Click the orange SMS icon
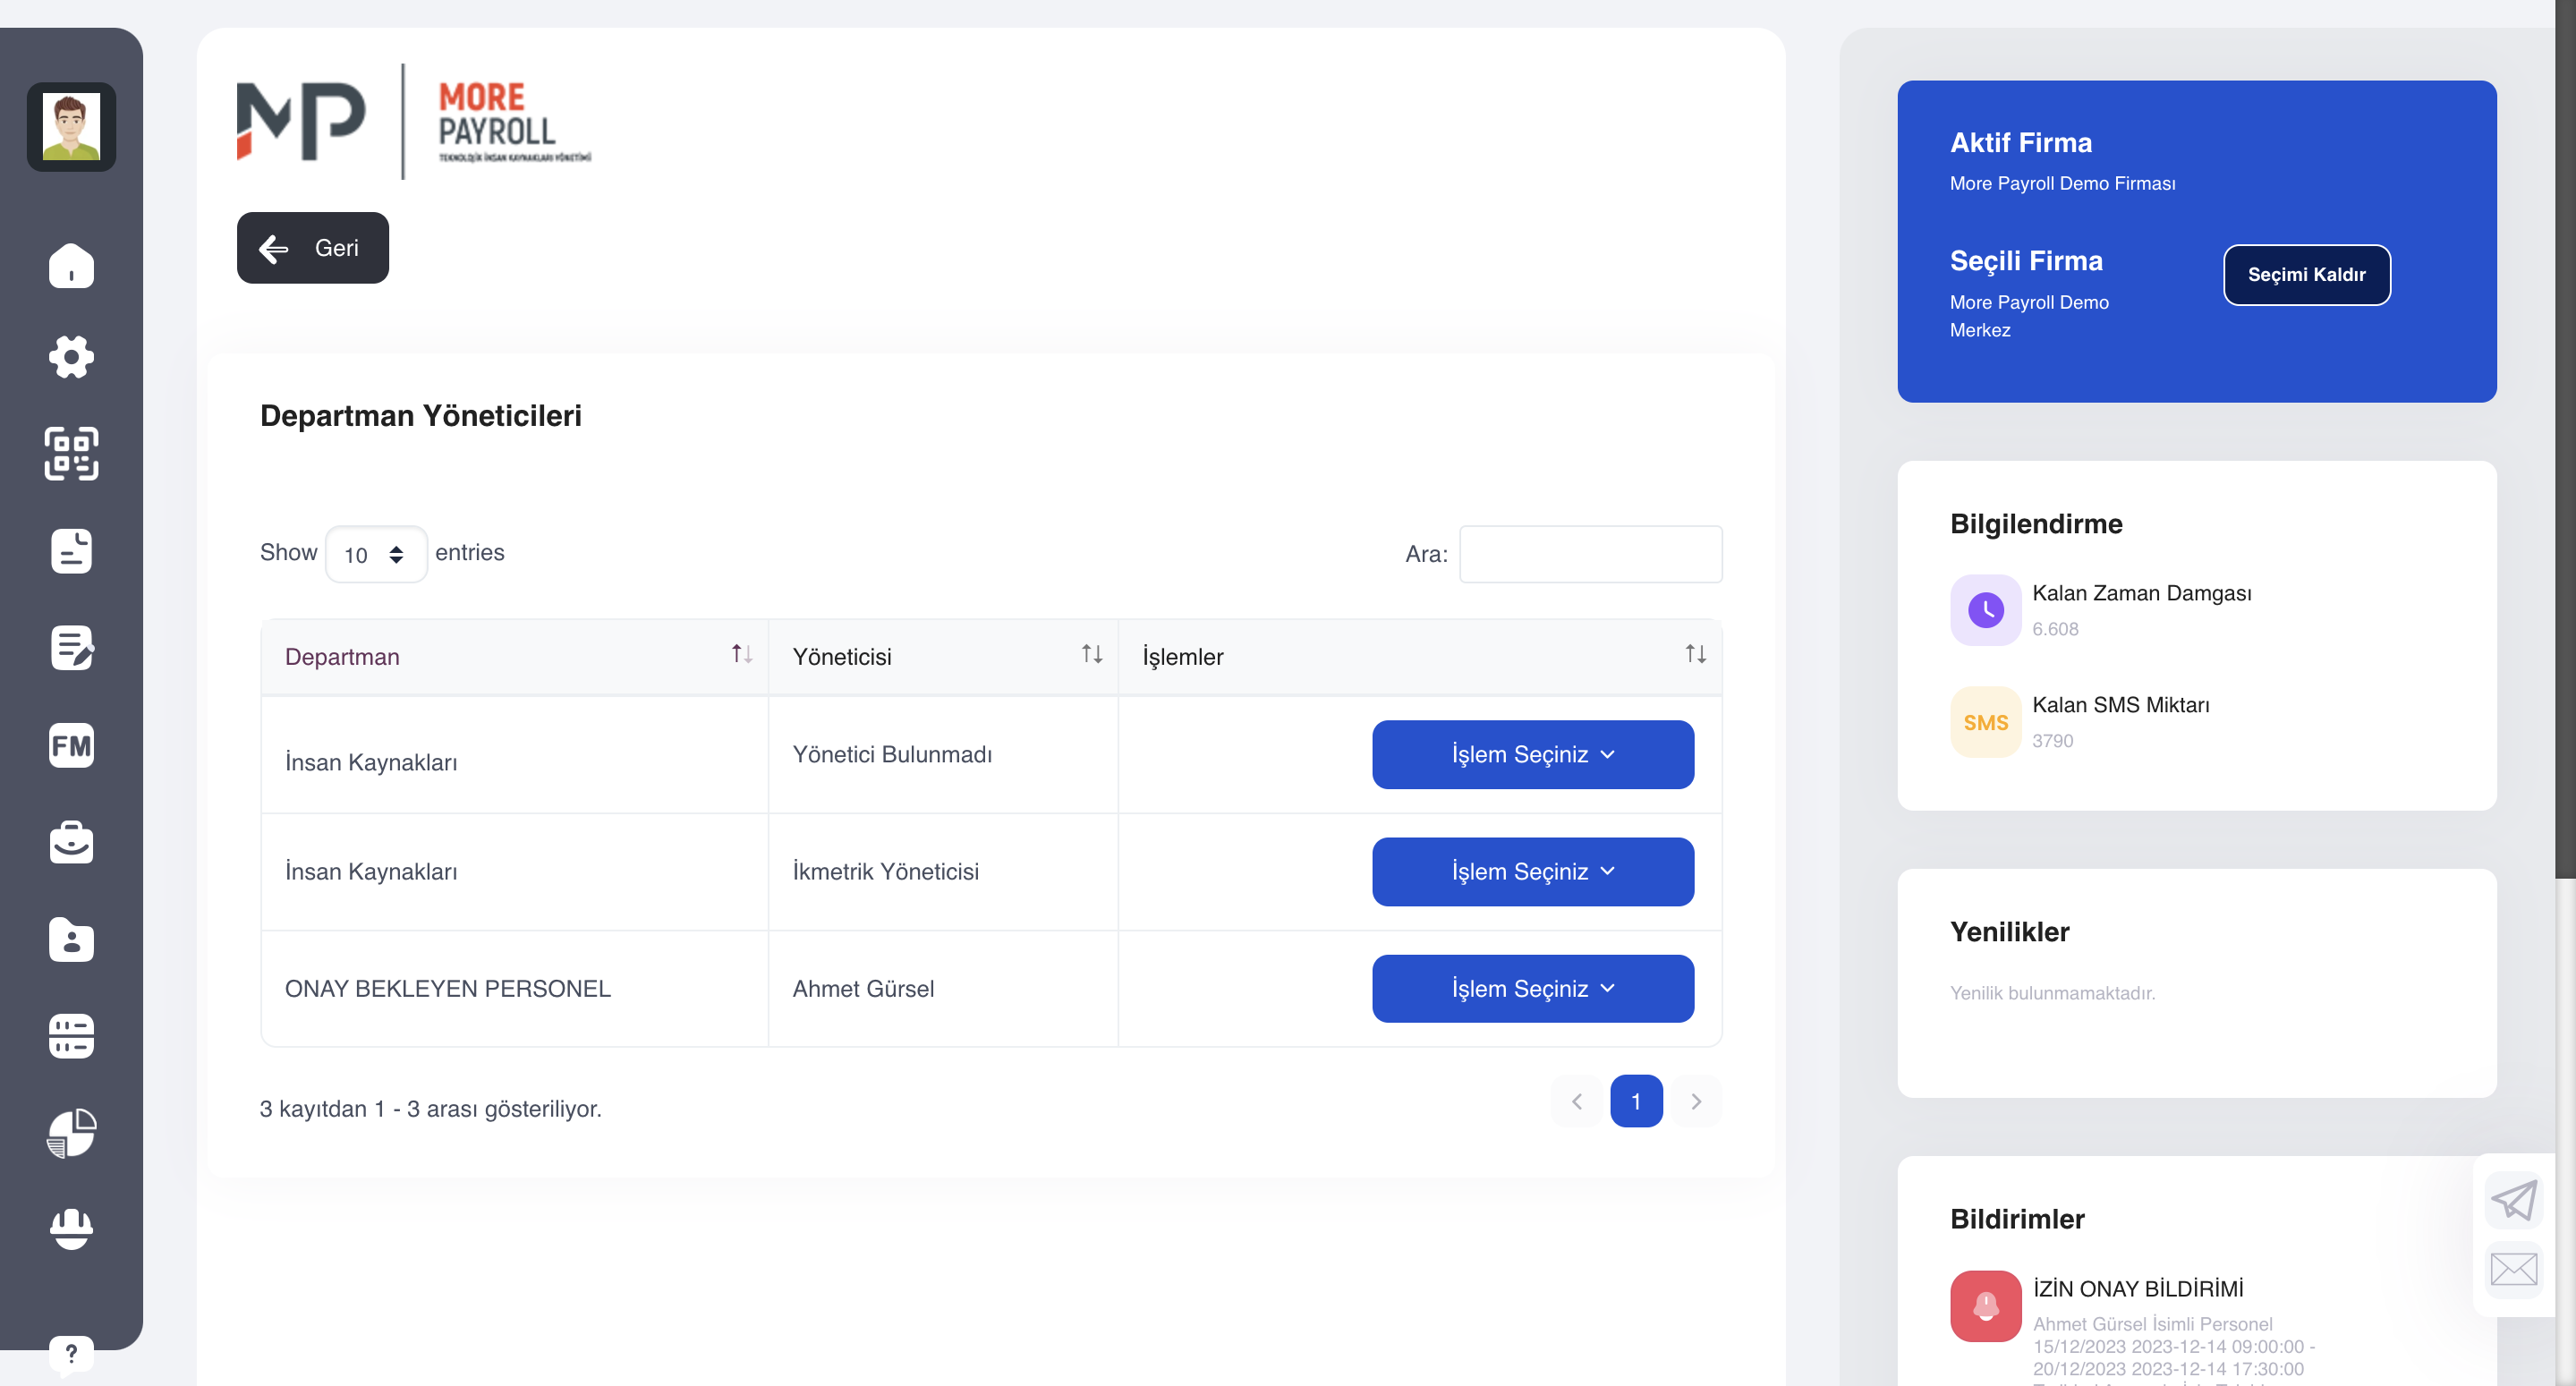The height and width of the screenshot is (1386, 2576). click(x=1985, y=722)
